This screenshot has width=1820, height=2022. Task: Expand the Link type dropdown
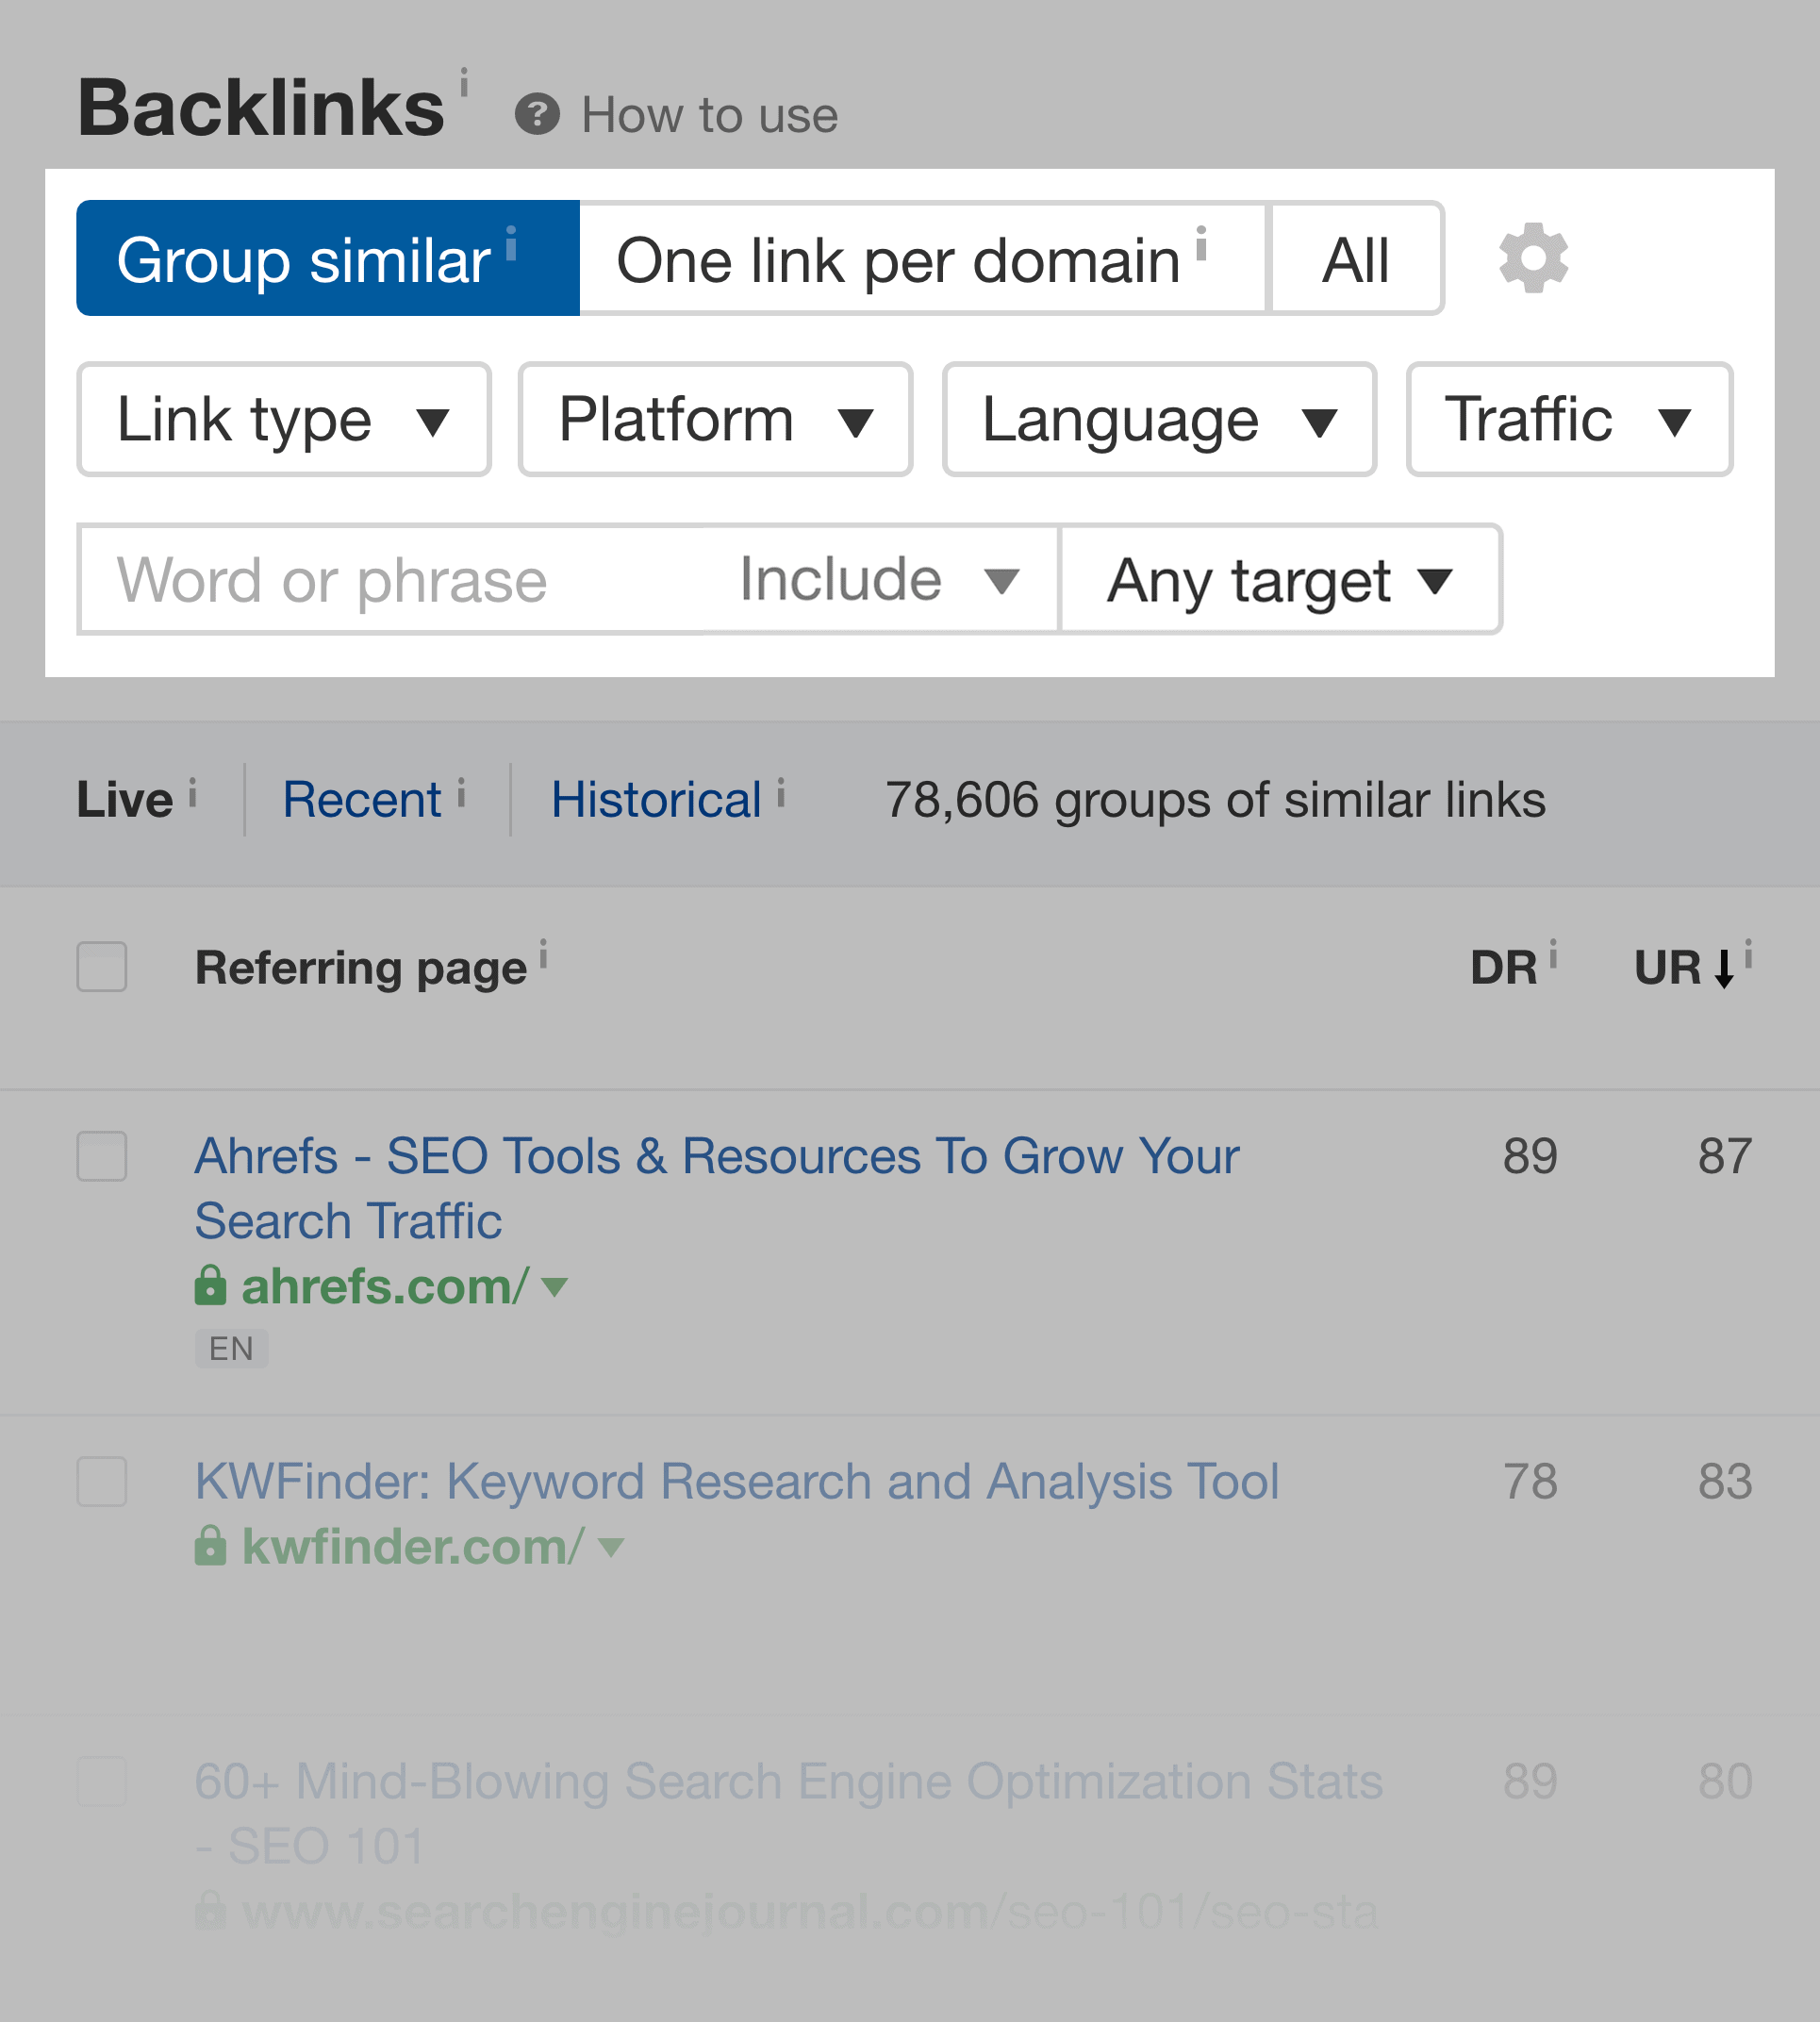(x=287, y=420)
